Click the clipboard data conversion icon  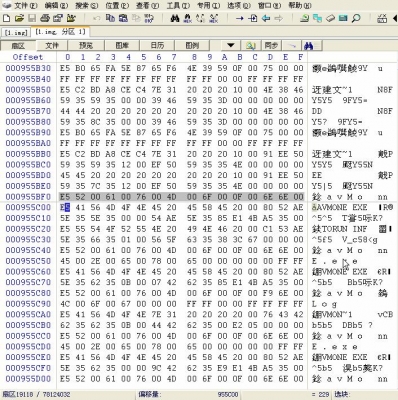pos(149,18)
